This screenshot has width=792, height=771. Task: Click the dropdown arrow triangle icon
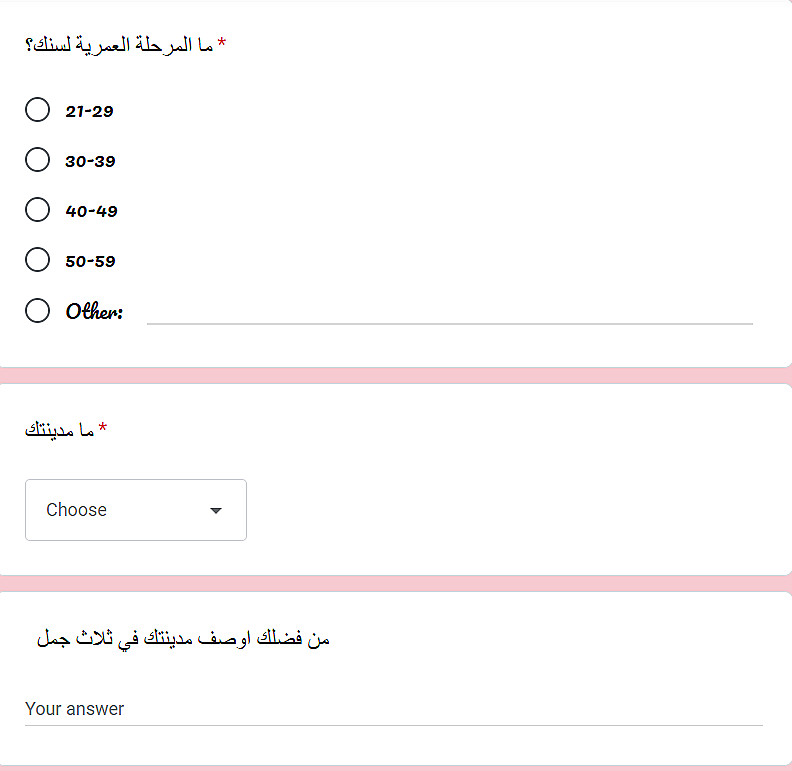pos(215,511)
